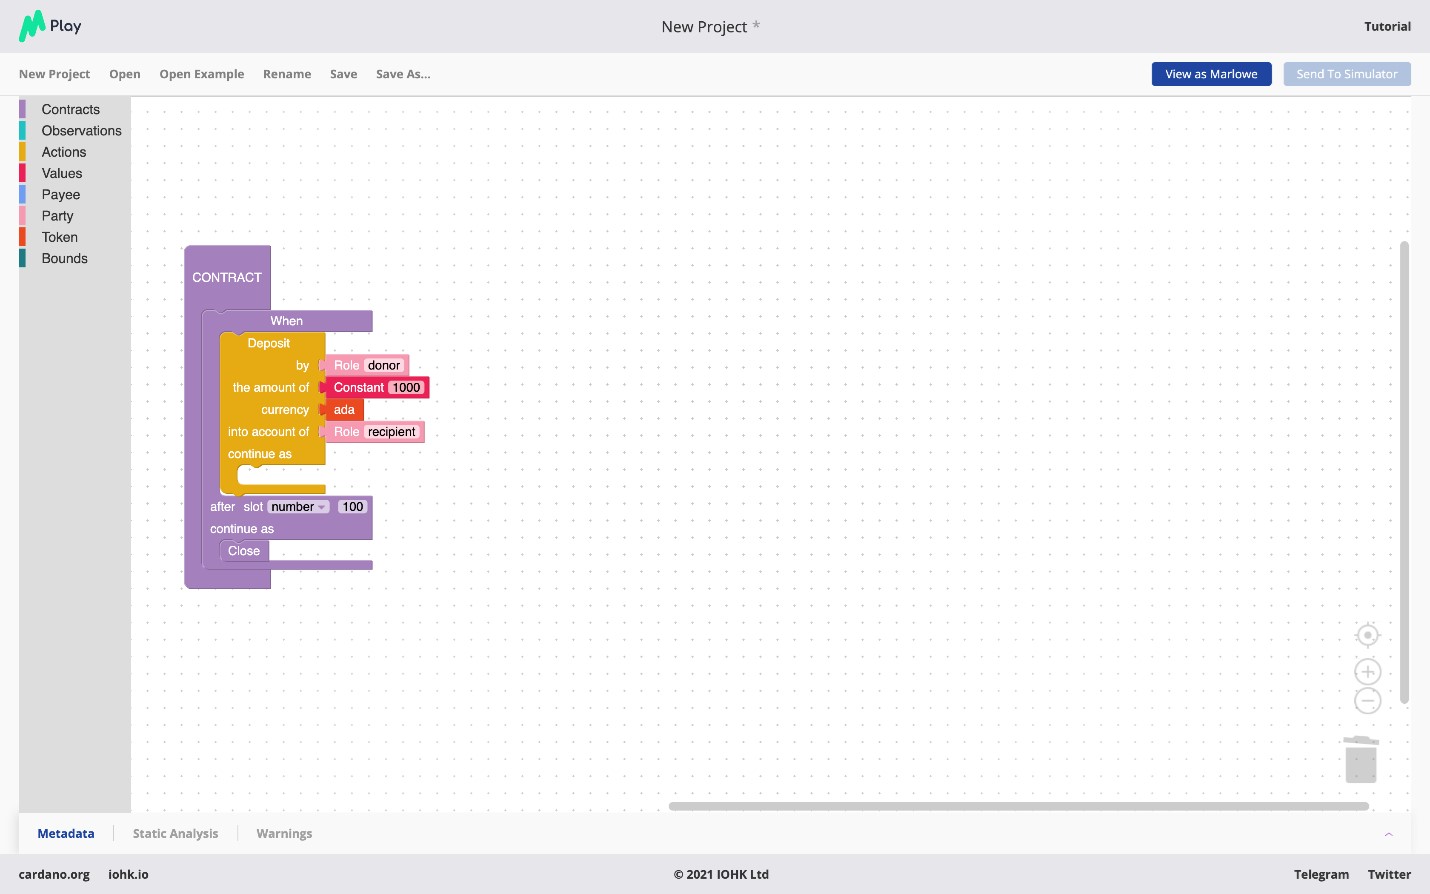1430x894 pixels.
Task: Click the trash can icon
Action: (1361, 759)
